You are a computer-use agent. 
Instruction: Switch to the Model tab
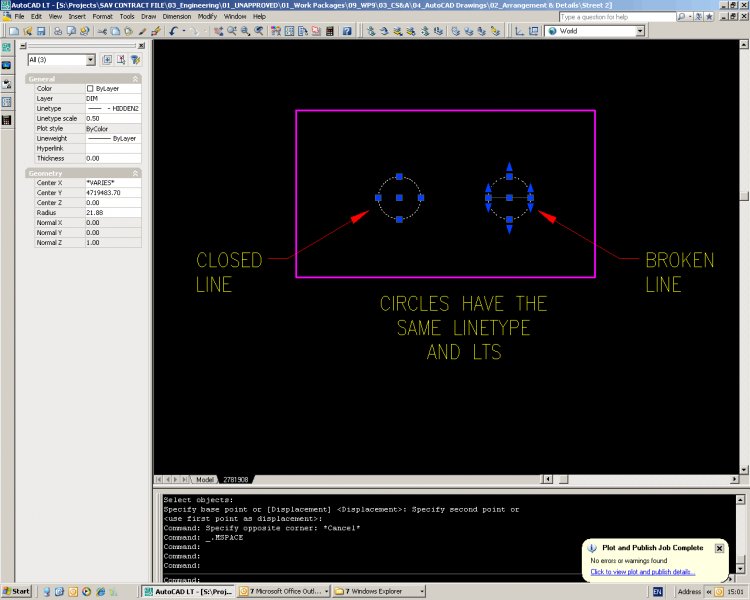point(204,480)
